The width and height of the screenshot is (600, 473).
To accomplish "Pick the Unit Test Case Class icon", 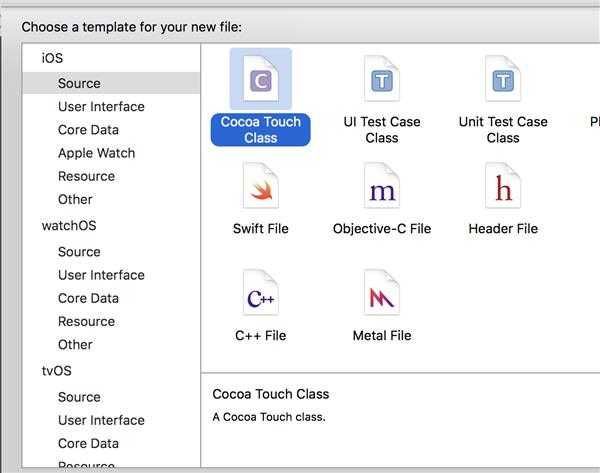I will (x=503, y=79).
